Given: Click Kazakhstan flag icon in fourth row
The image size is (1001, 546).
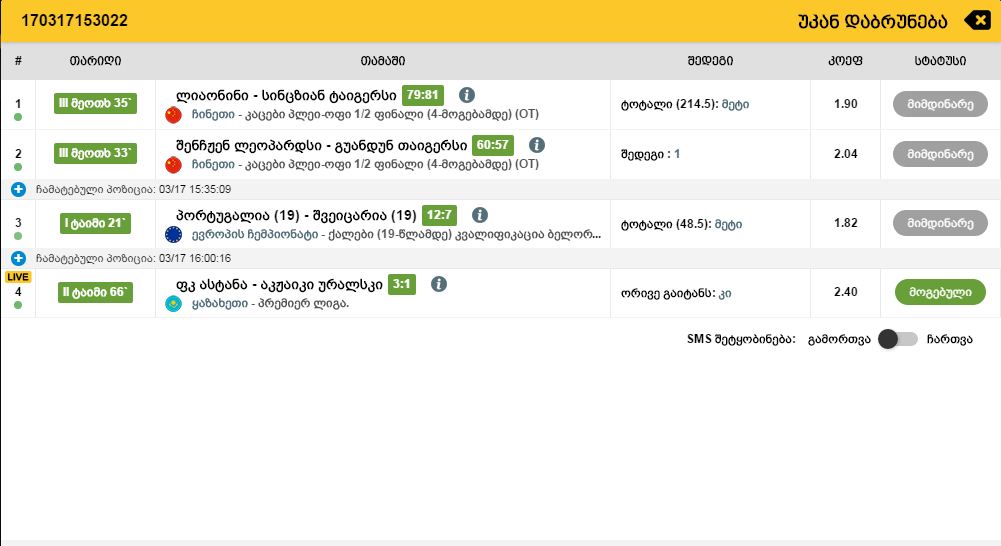Looking at the screenshot, I should point(174,303).
